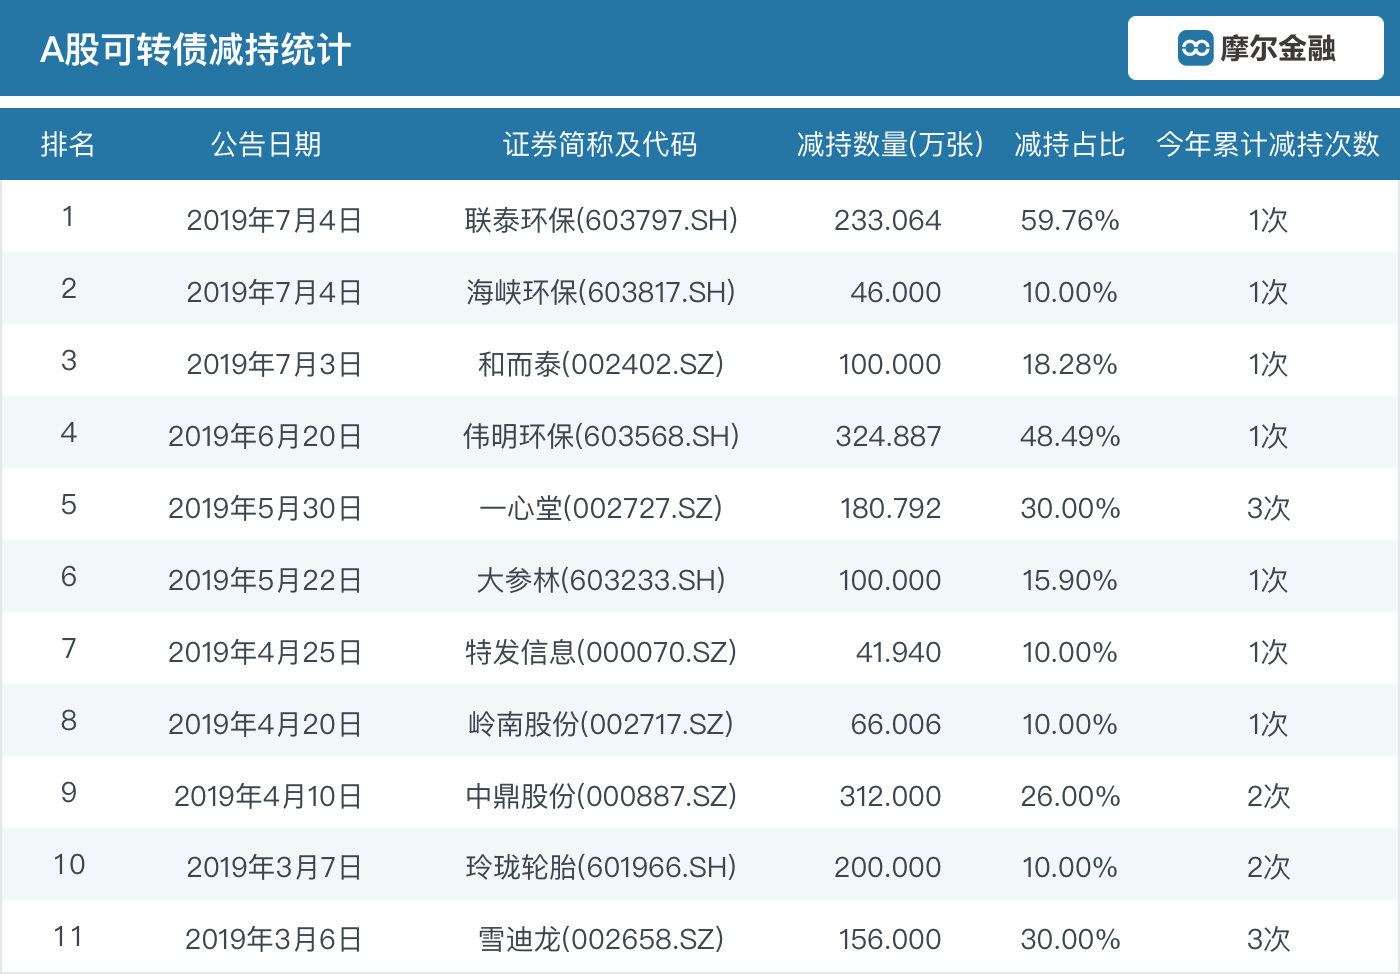The image size is (1400, 974).
Task: Click the date 2019年5月30日
Action: [x=265, y=508]
